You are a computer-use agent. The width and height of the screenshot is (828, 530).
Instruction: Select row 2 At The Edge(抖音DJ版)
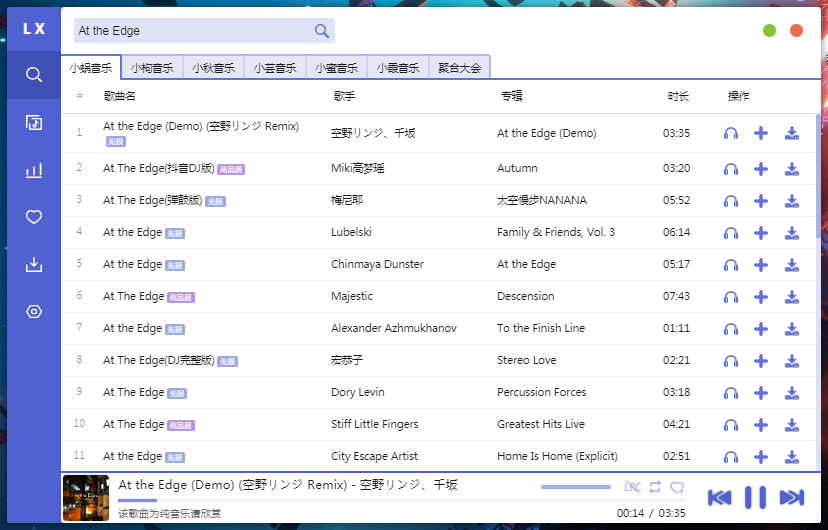point(158,168)
